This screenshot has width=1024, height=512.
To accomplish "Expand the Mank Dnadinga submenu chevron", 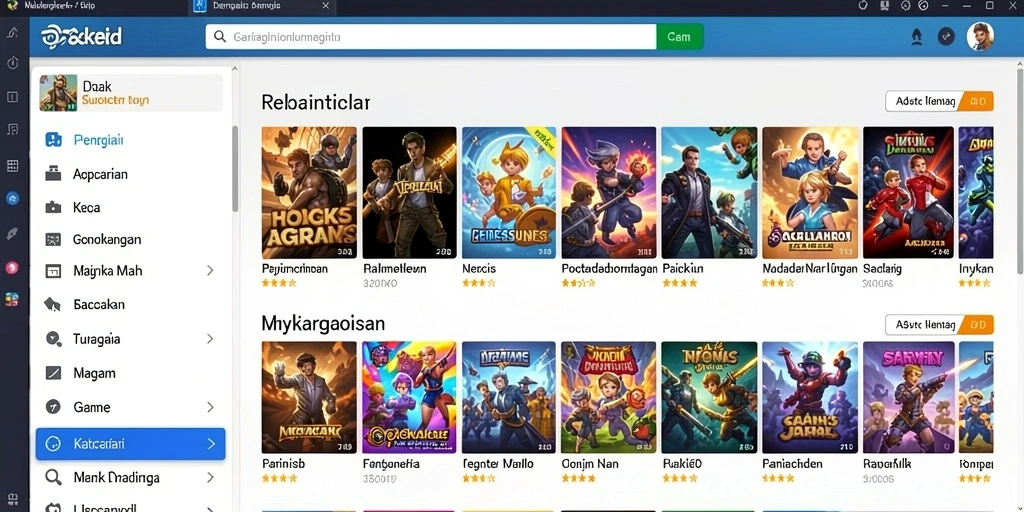I will [210, 477].
